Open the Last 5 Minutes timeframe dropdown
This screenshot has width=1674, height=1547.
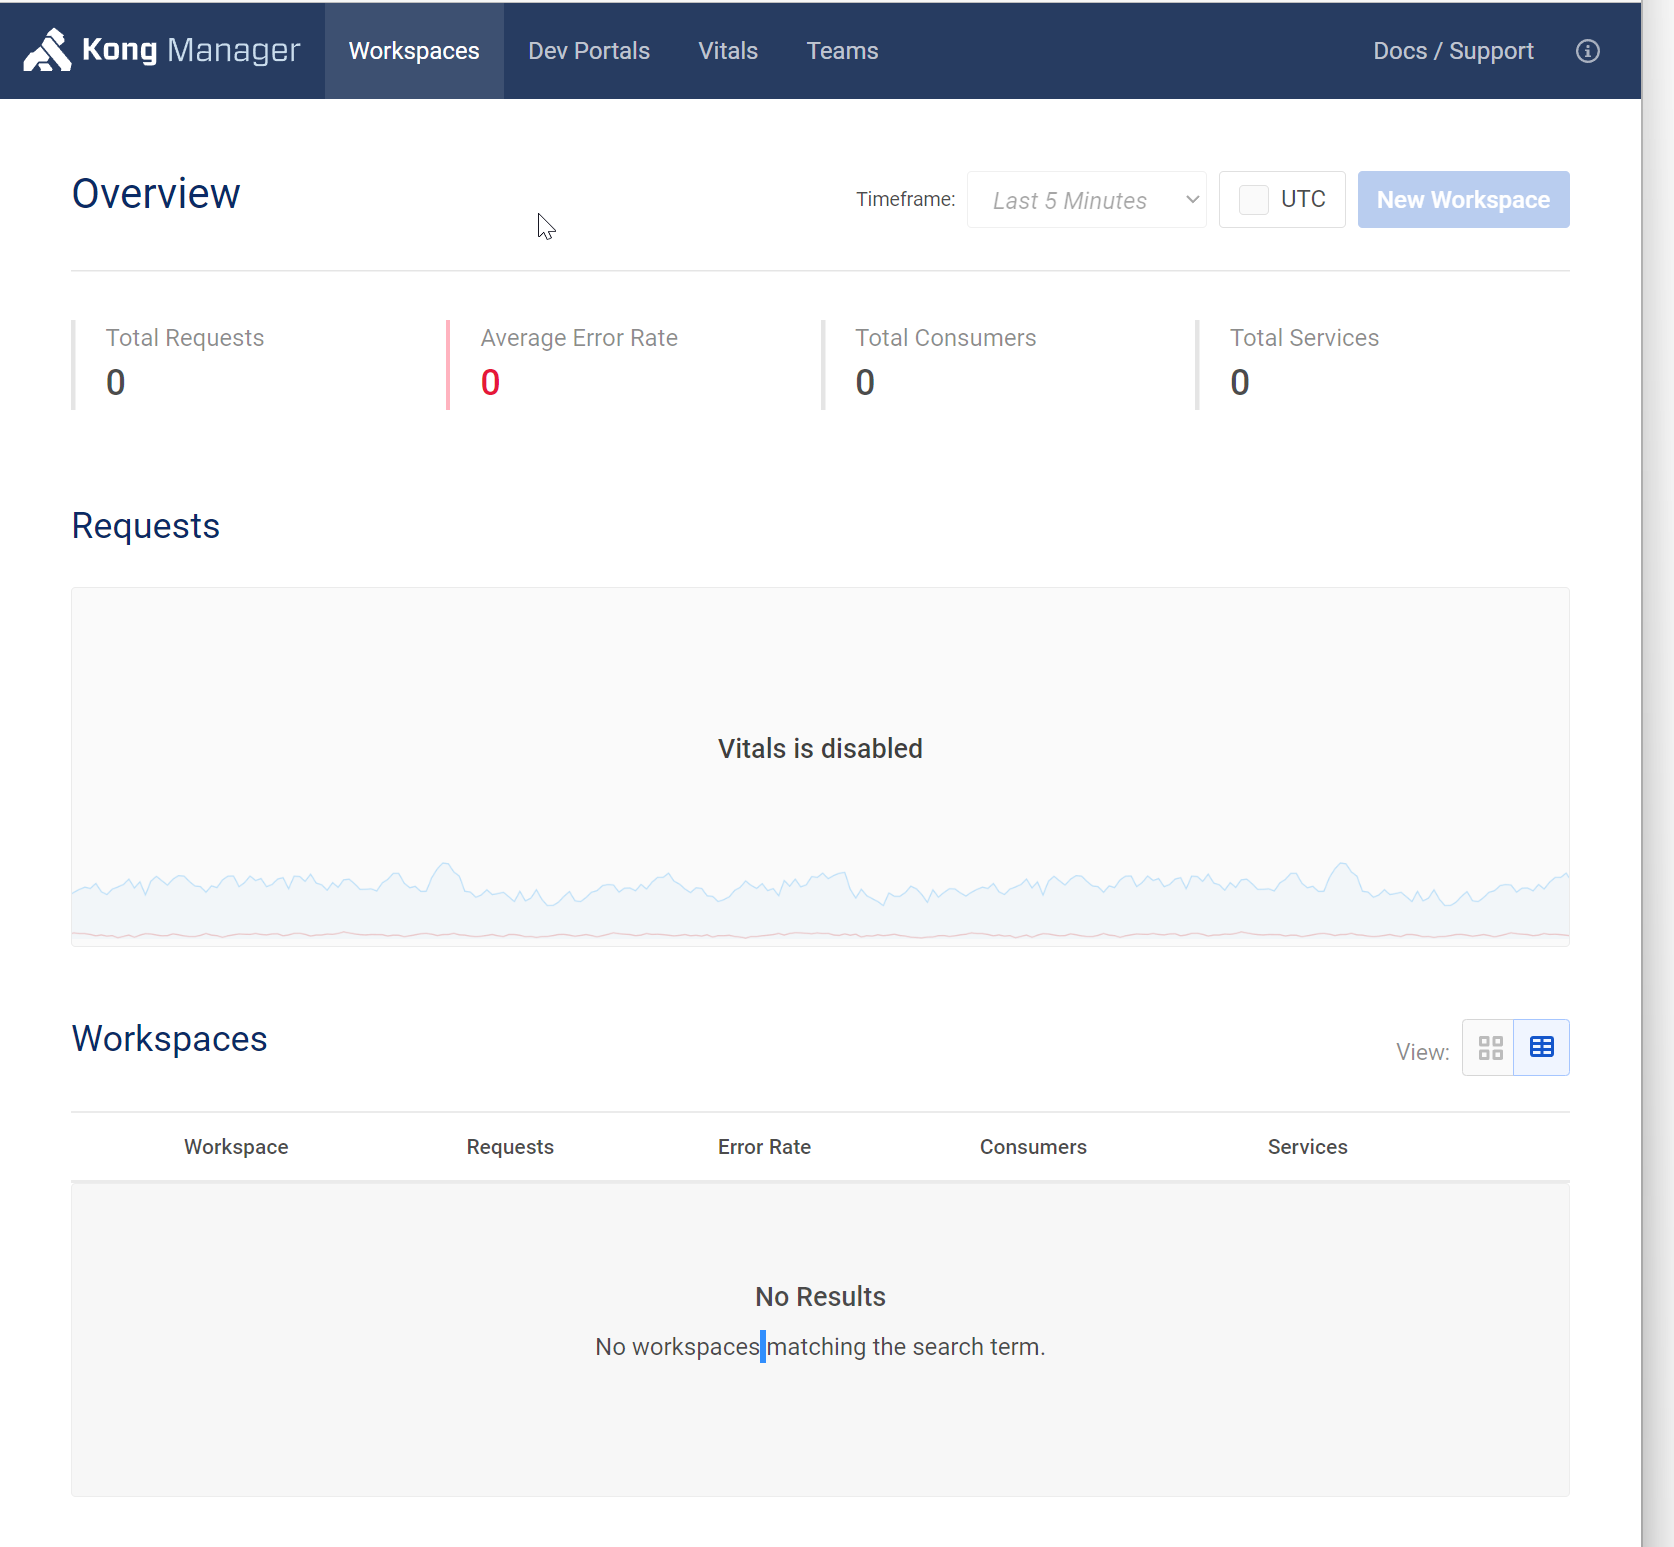1086,199
